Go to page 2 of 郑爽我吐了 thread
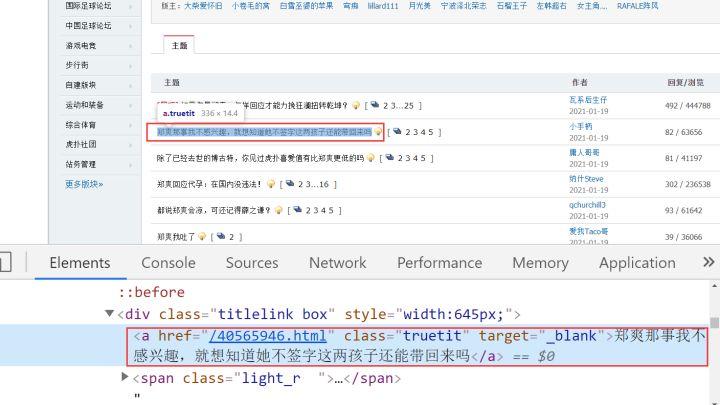Image resolution: width=720 pixels, height=405 pixels. (x=231, y=237)
